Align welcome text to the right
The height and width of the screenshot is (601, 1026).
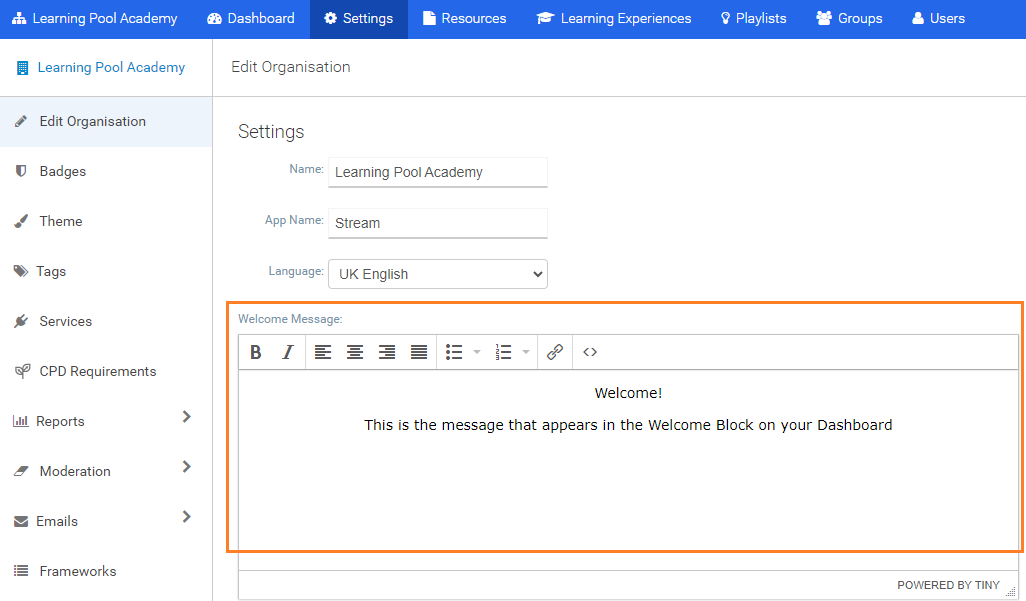point(387,352)
